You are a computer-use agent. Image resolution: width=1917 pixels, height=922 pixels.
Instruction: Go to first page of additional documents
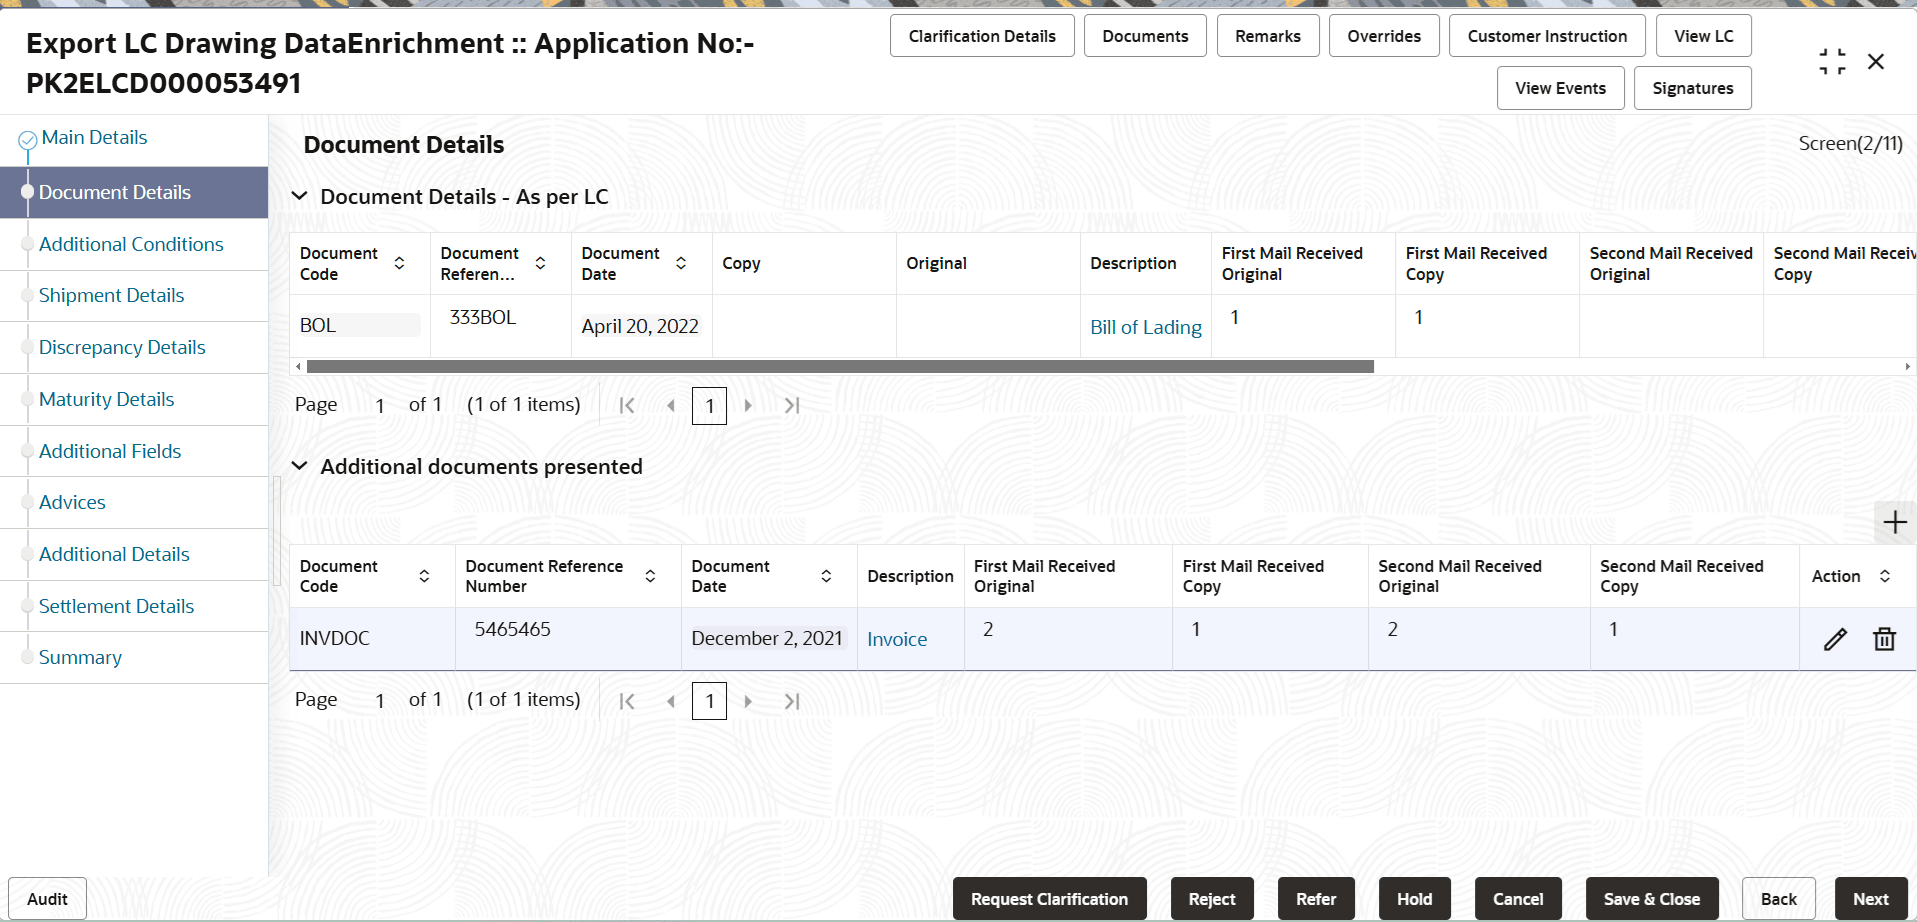point(627,700)
